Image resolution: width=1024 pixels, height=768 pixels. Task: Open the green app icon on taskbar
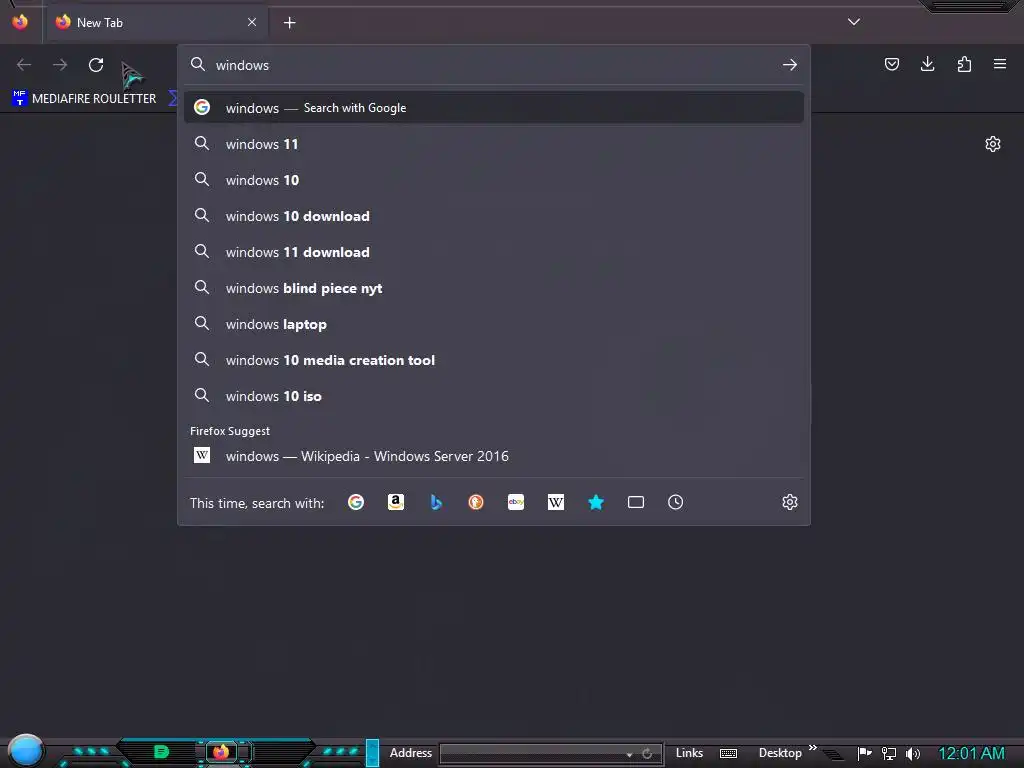click(x=161, y=752)
